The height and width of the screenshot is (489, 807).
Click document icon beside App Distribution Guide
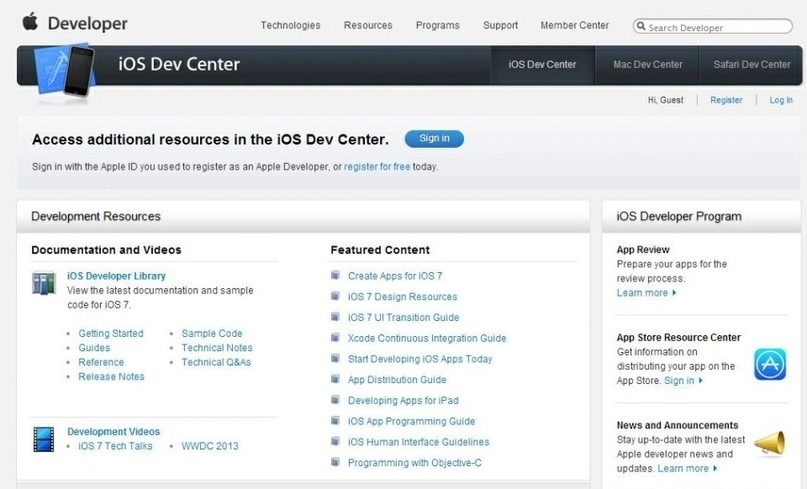pyautogui.click(x=335, y=379)
